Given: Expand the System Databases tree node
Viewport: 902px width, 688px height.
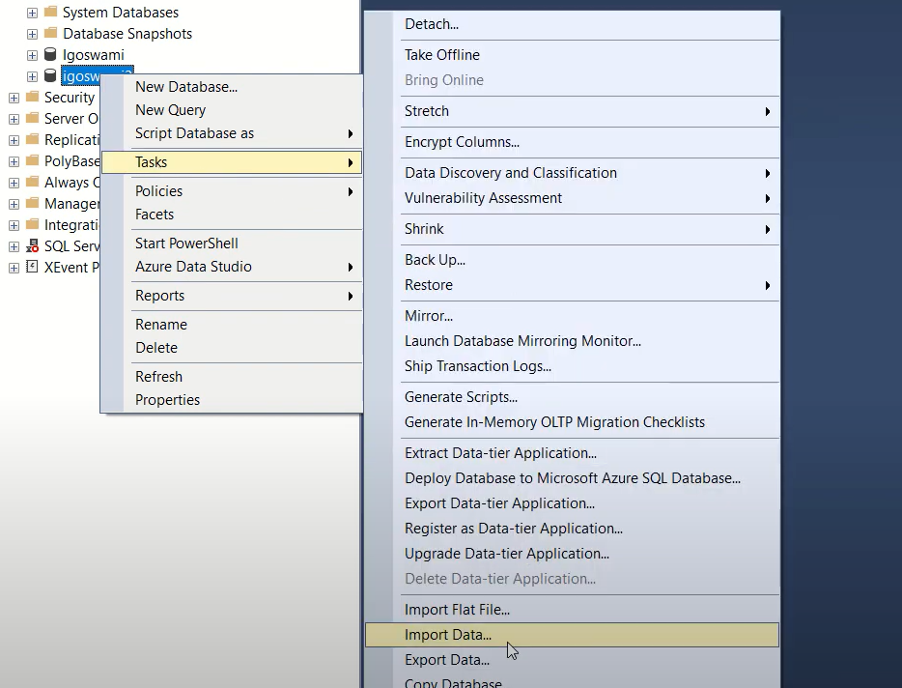Looking at the screenshot, I should pyautogui.click(x=32, y=13).
